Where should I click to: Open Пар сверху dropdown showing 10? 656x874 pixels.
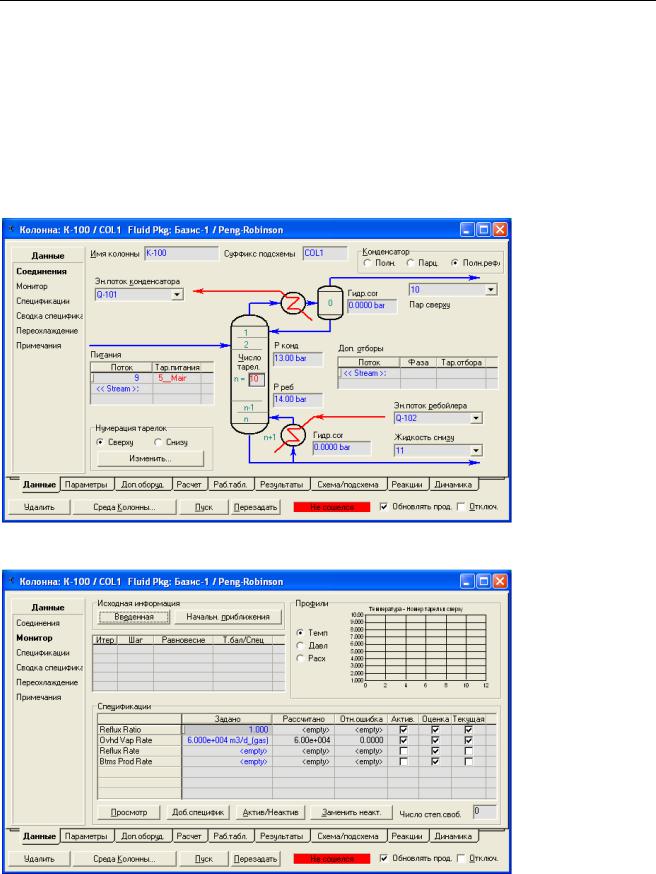pos(490,289)
